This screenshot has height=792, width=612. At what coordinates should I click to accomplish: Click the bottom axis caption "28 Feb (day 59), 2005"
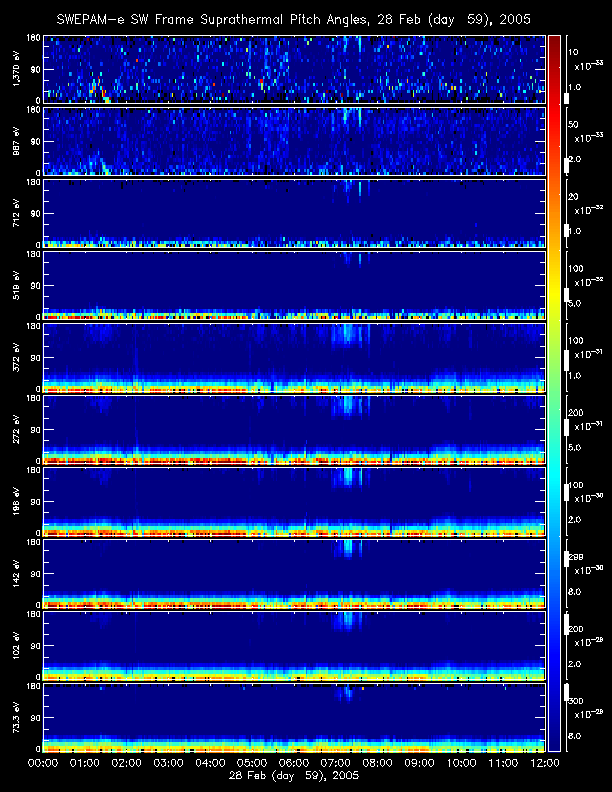point(294,776)
